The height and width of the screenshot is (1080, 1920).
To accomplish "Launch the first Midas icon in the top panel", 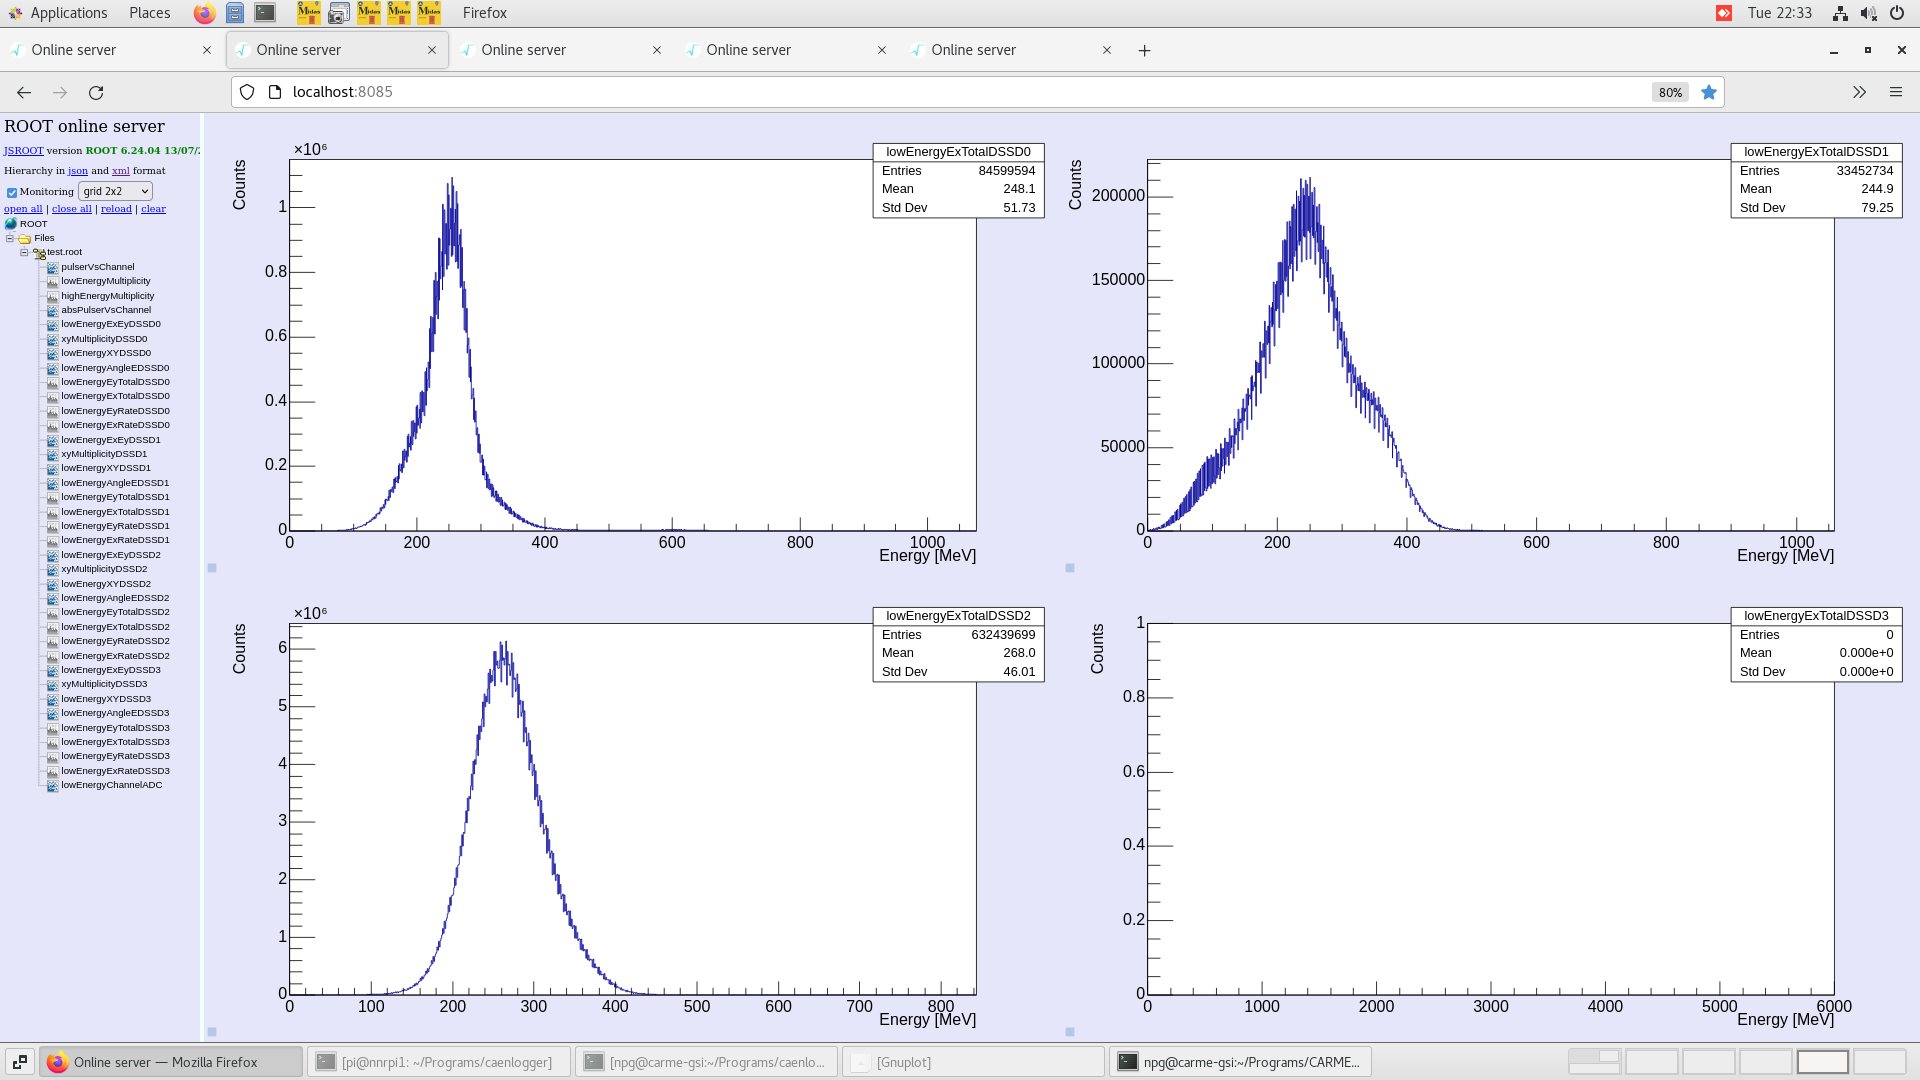I will pyautogui.click(x=309, y=13).
